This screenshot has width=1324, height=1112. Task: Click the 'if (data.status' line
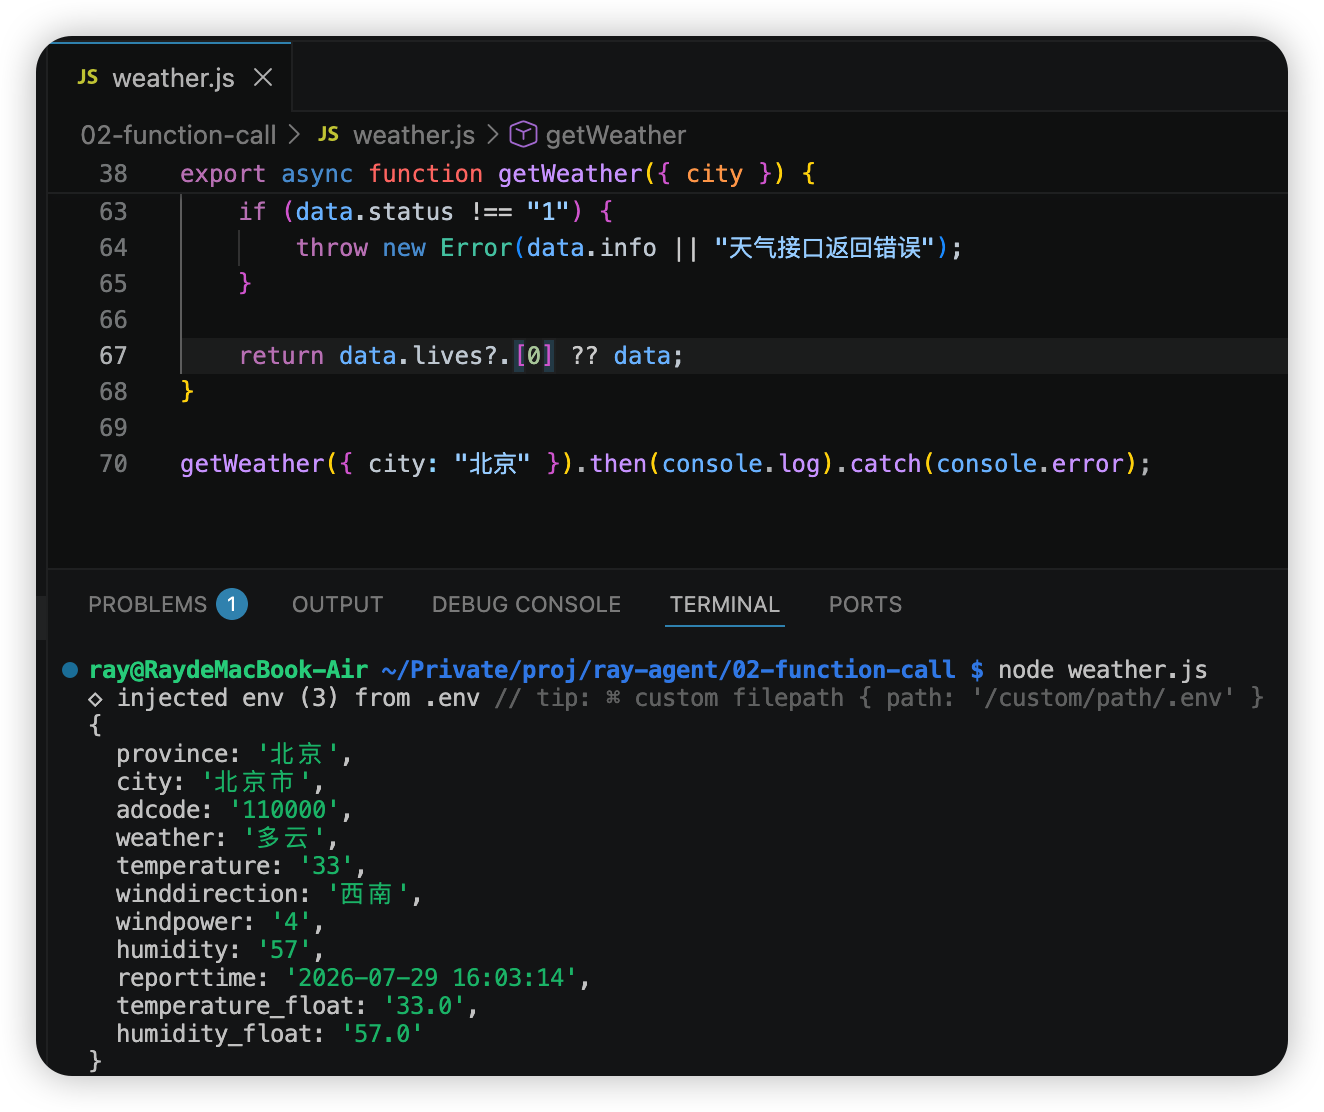[426, 211]
